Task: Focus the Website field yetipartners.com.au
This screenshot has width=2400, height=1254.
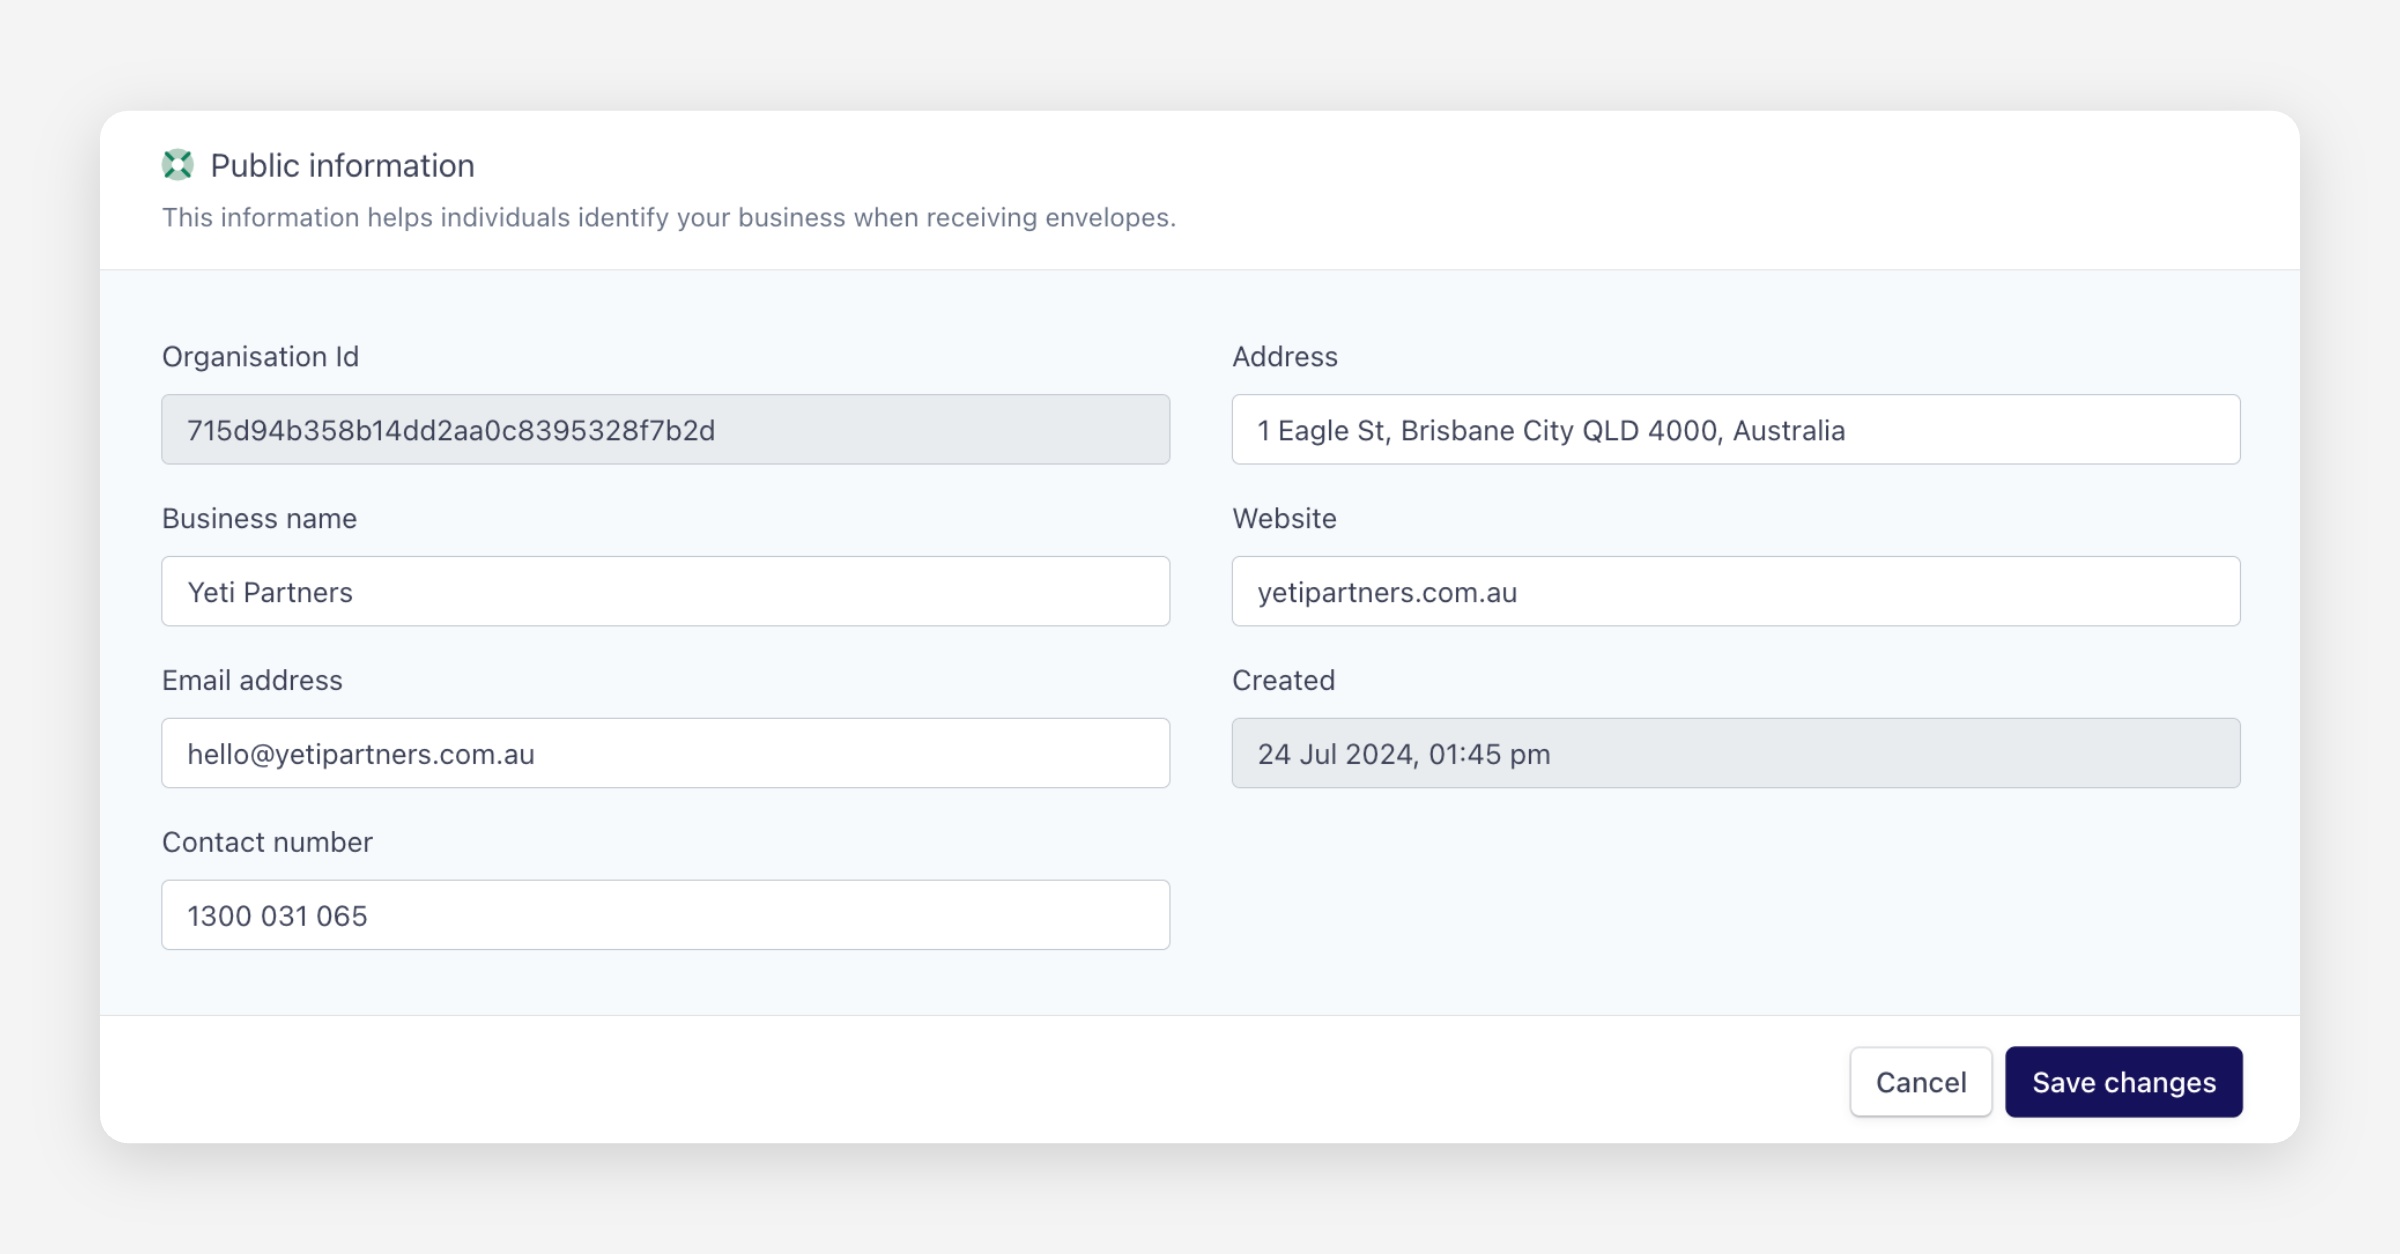Action: (x=1735, y=592)
